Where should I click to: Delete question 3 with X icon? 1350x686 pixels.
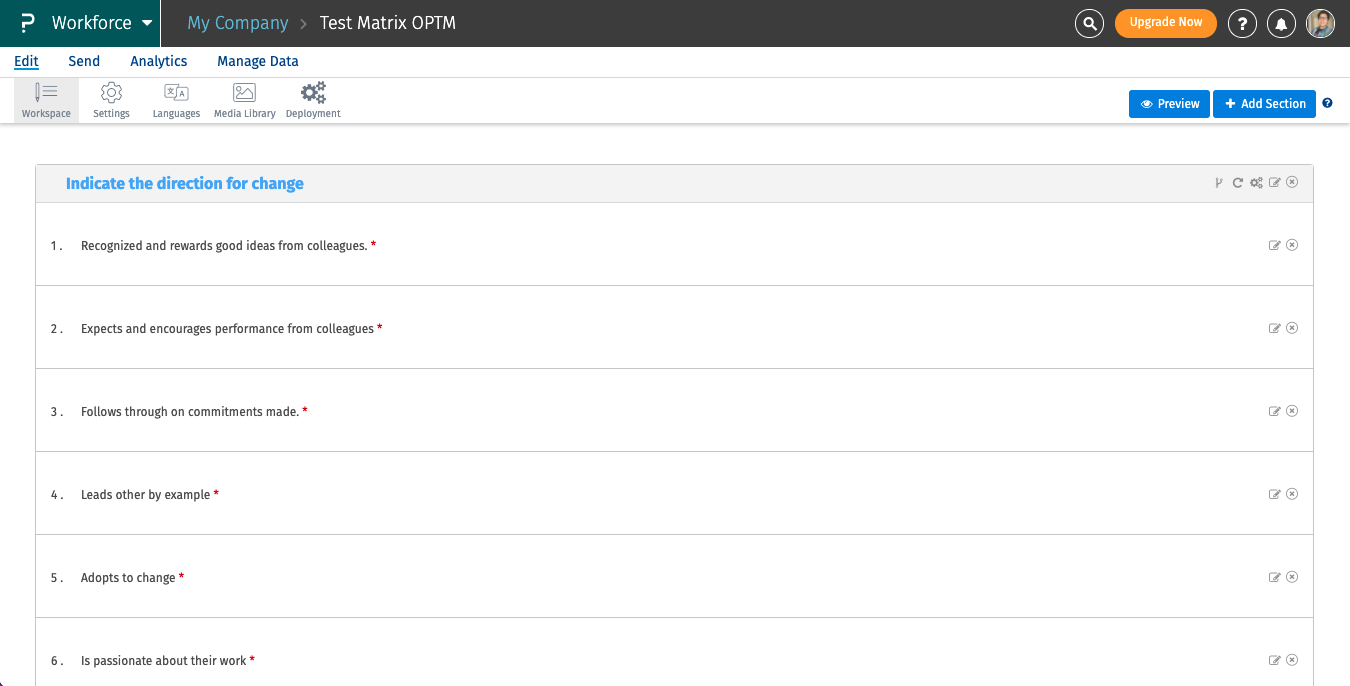click(1292, 411)
